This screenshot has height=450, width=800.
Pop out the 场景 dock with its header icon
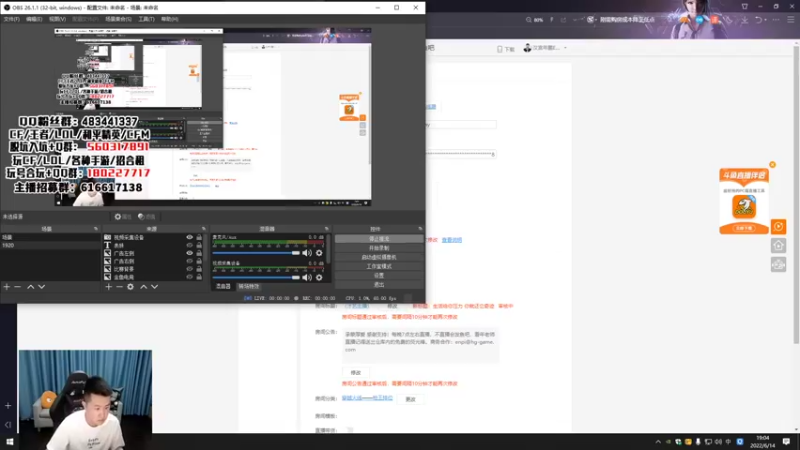[96, 229]
